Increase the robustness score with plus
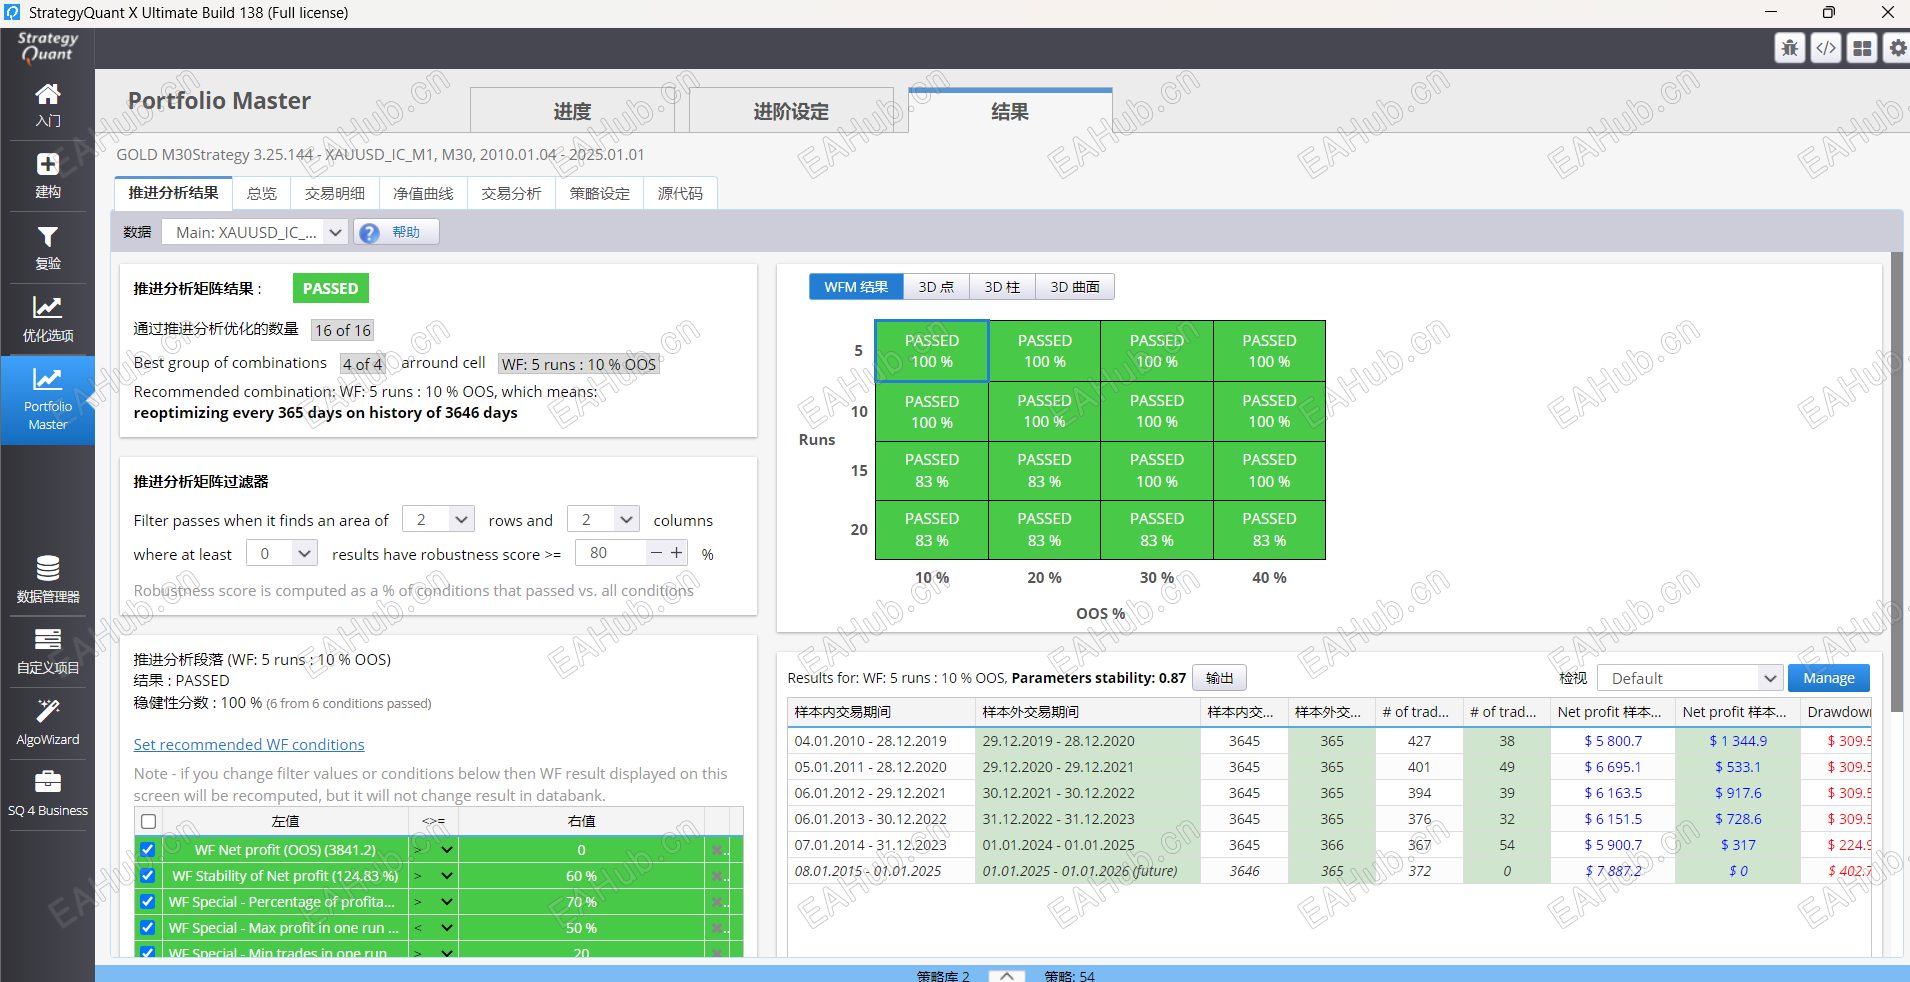The height and width of the screenshot is (982, 1910). point(677,553)
